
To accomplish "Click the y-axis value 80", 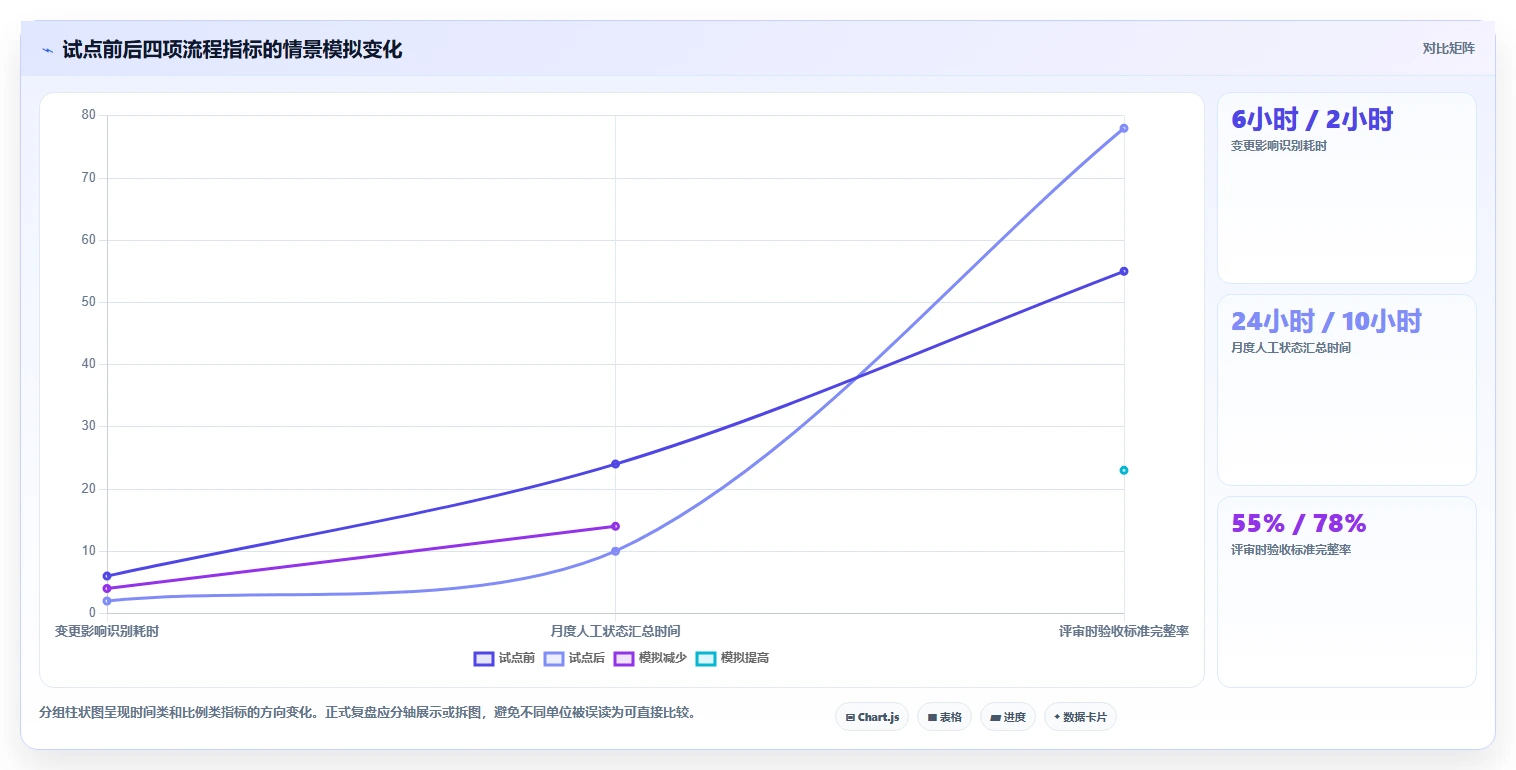I will [x=89, y=115].
